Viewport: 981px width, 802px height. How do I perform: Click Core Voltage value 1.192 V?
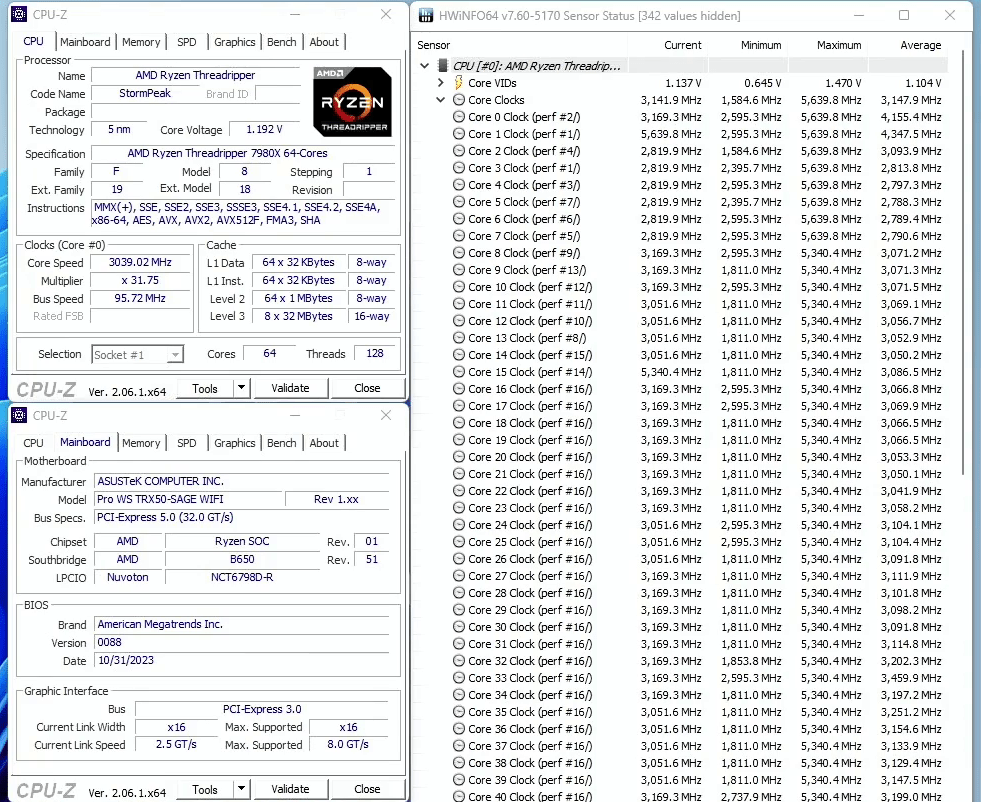pyautogui.click(x=264, y=129)
